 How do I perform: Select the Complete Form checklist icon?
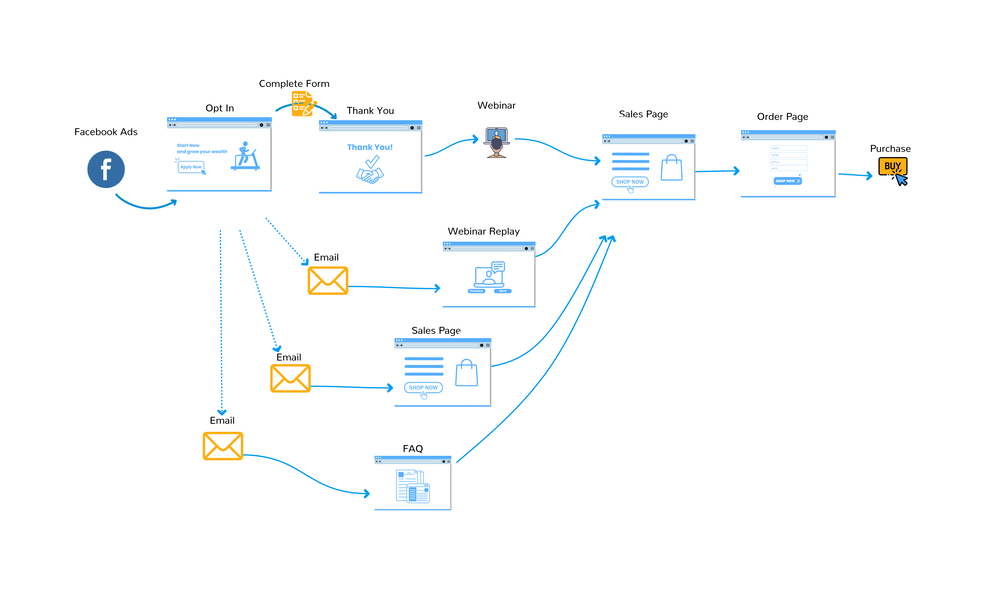[x=303, y=104]
